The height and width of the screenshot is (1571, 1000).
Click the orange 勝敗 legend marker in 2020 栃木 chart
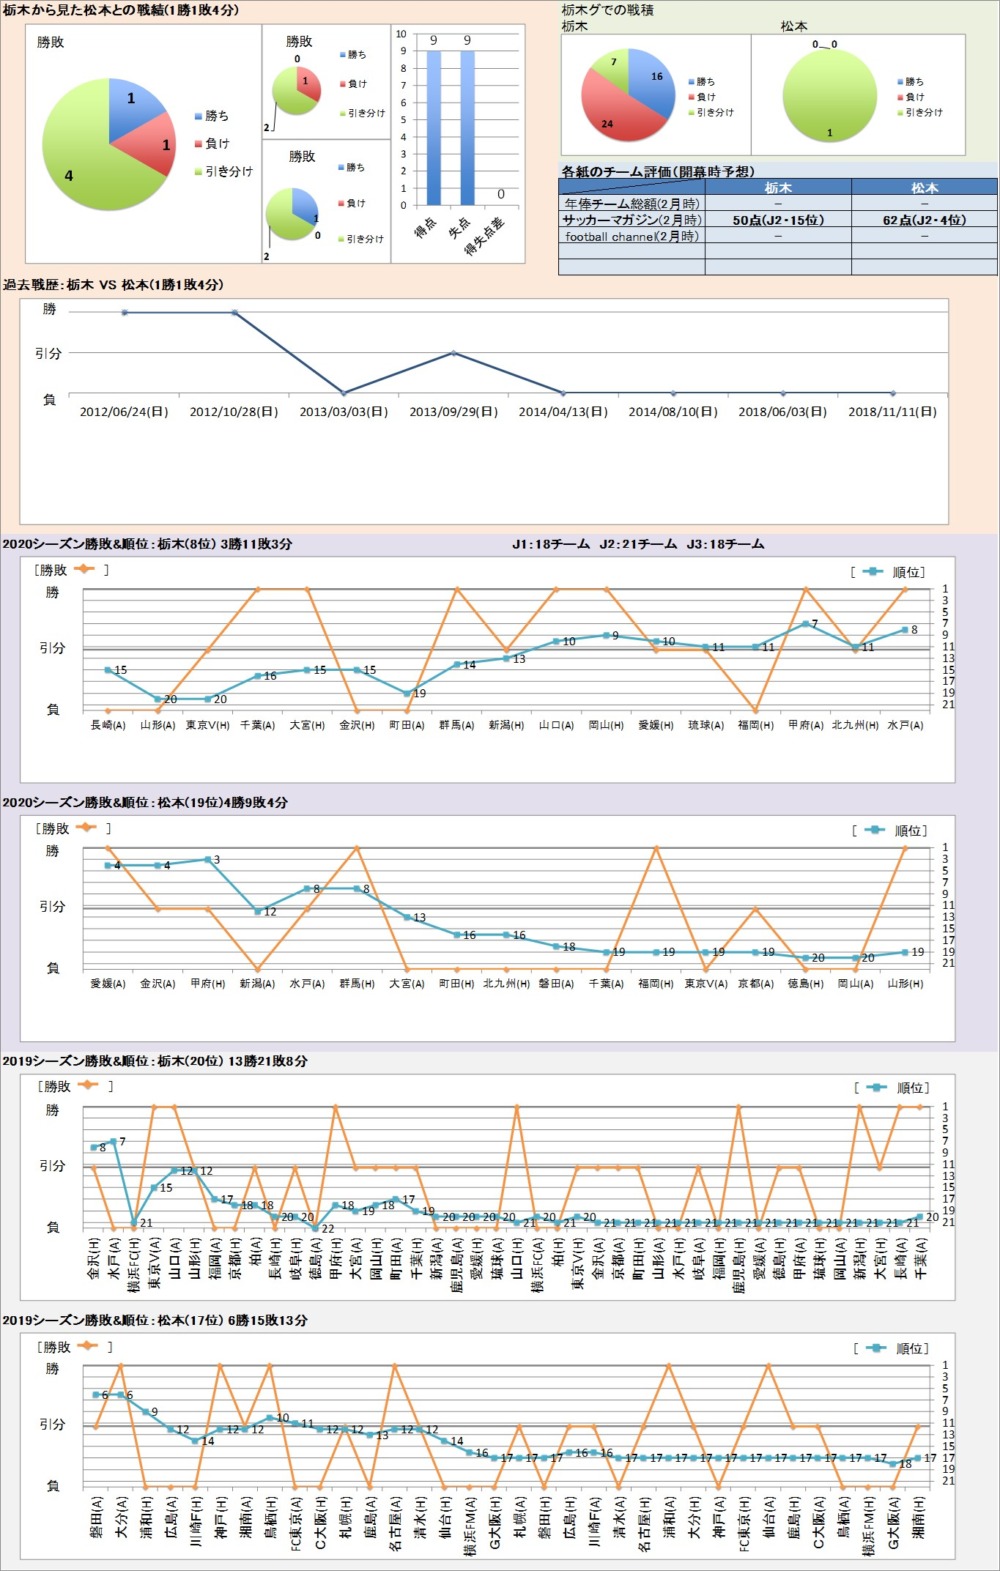[x=84, y=569]
